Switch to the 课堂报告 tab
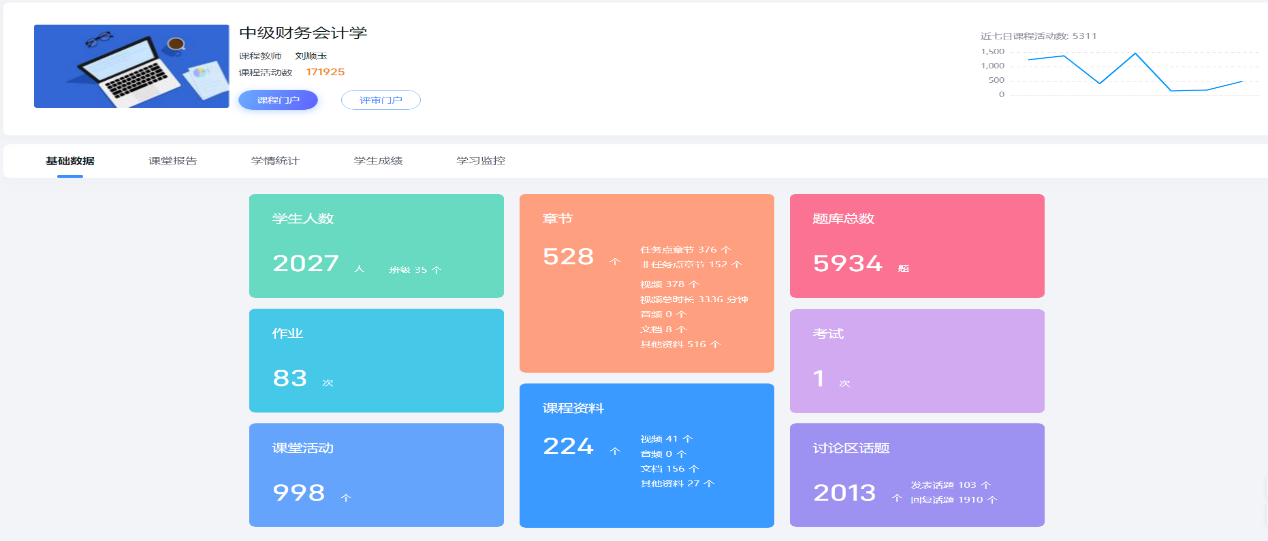Screen dimensions: 1268x541 pos(173,161)
